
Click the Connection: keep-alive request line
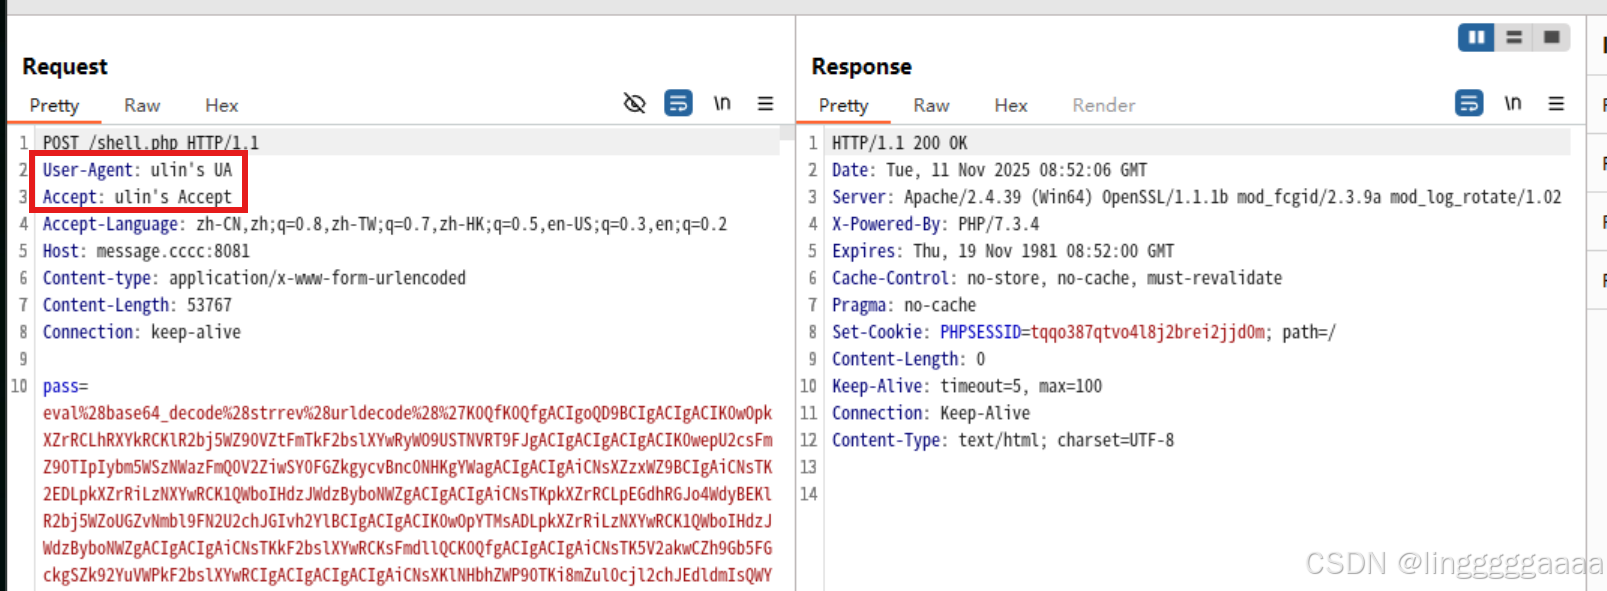141,332
